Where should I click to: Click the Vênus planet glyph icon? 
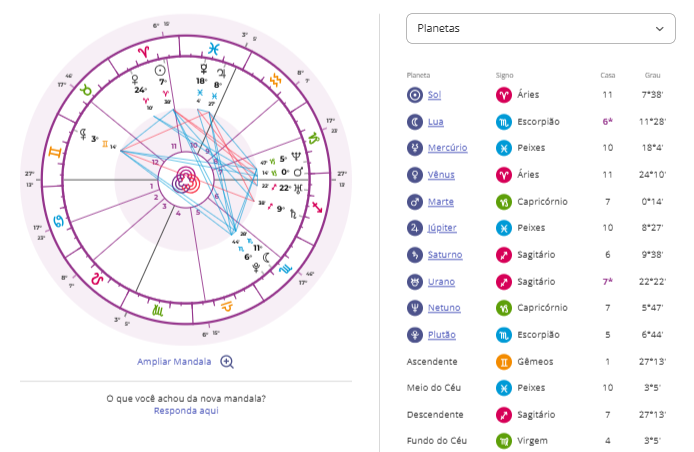pyautogui.click(x=414, y=175)
